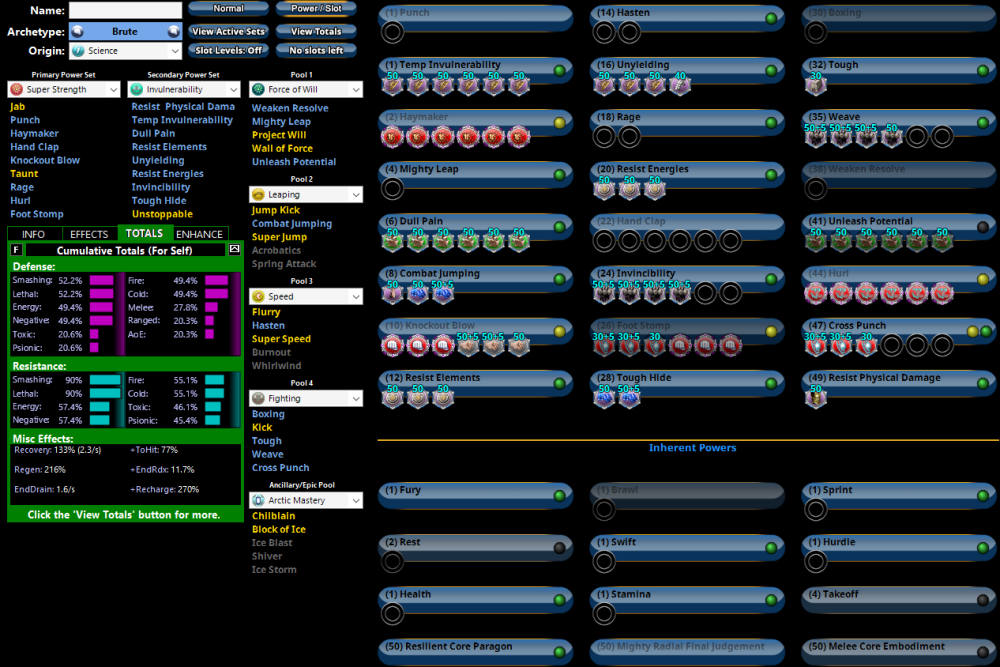Click the Smashing resistance bar
This screenshot has width=1000, height=667.
coord(104,380)
